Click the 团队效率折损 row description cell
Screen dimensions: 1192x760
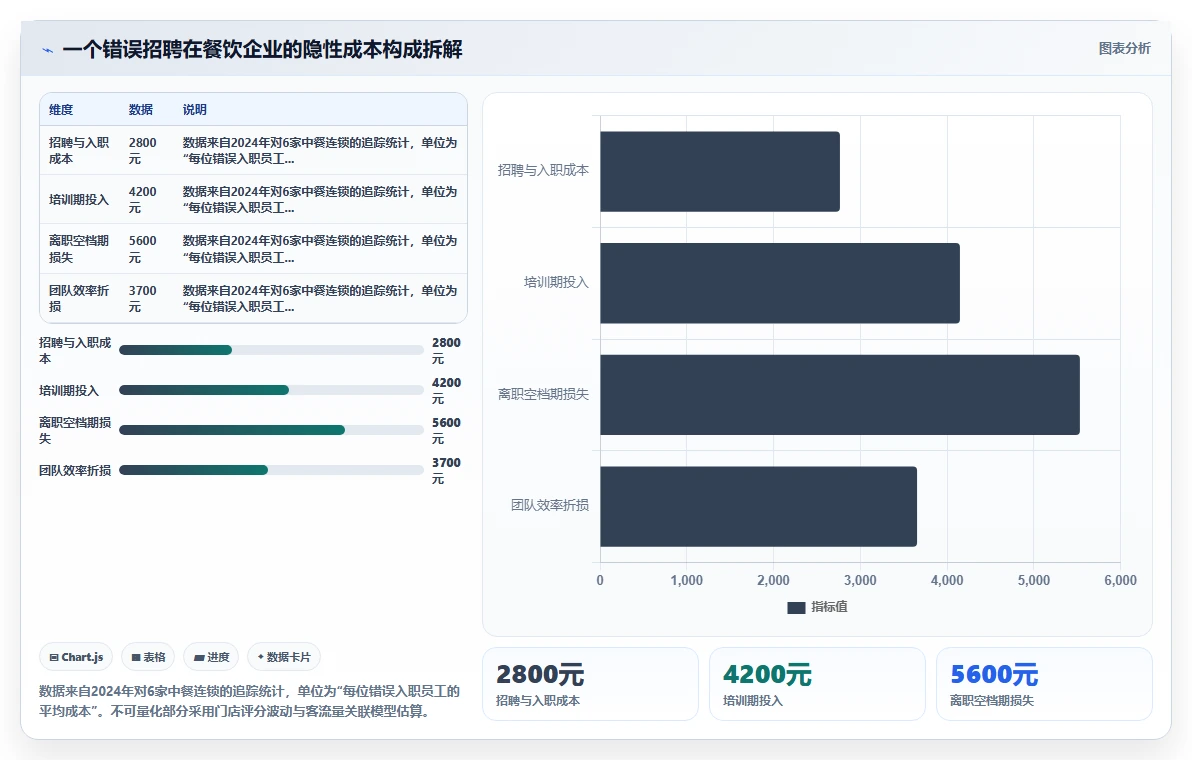tap(320, 298)
